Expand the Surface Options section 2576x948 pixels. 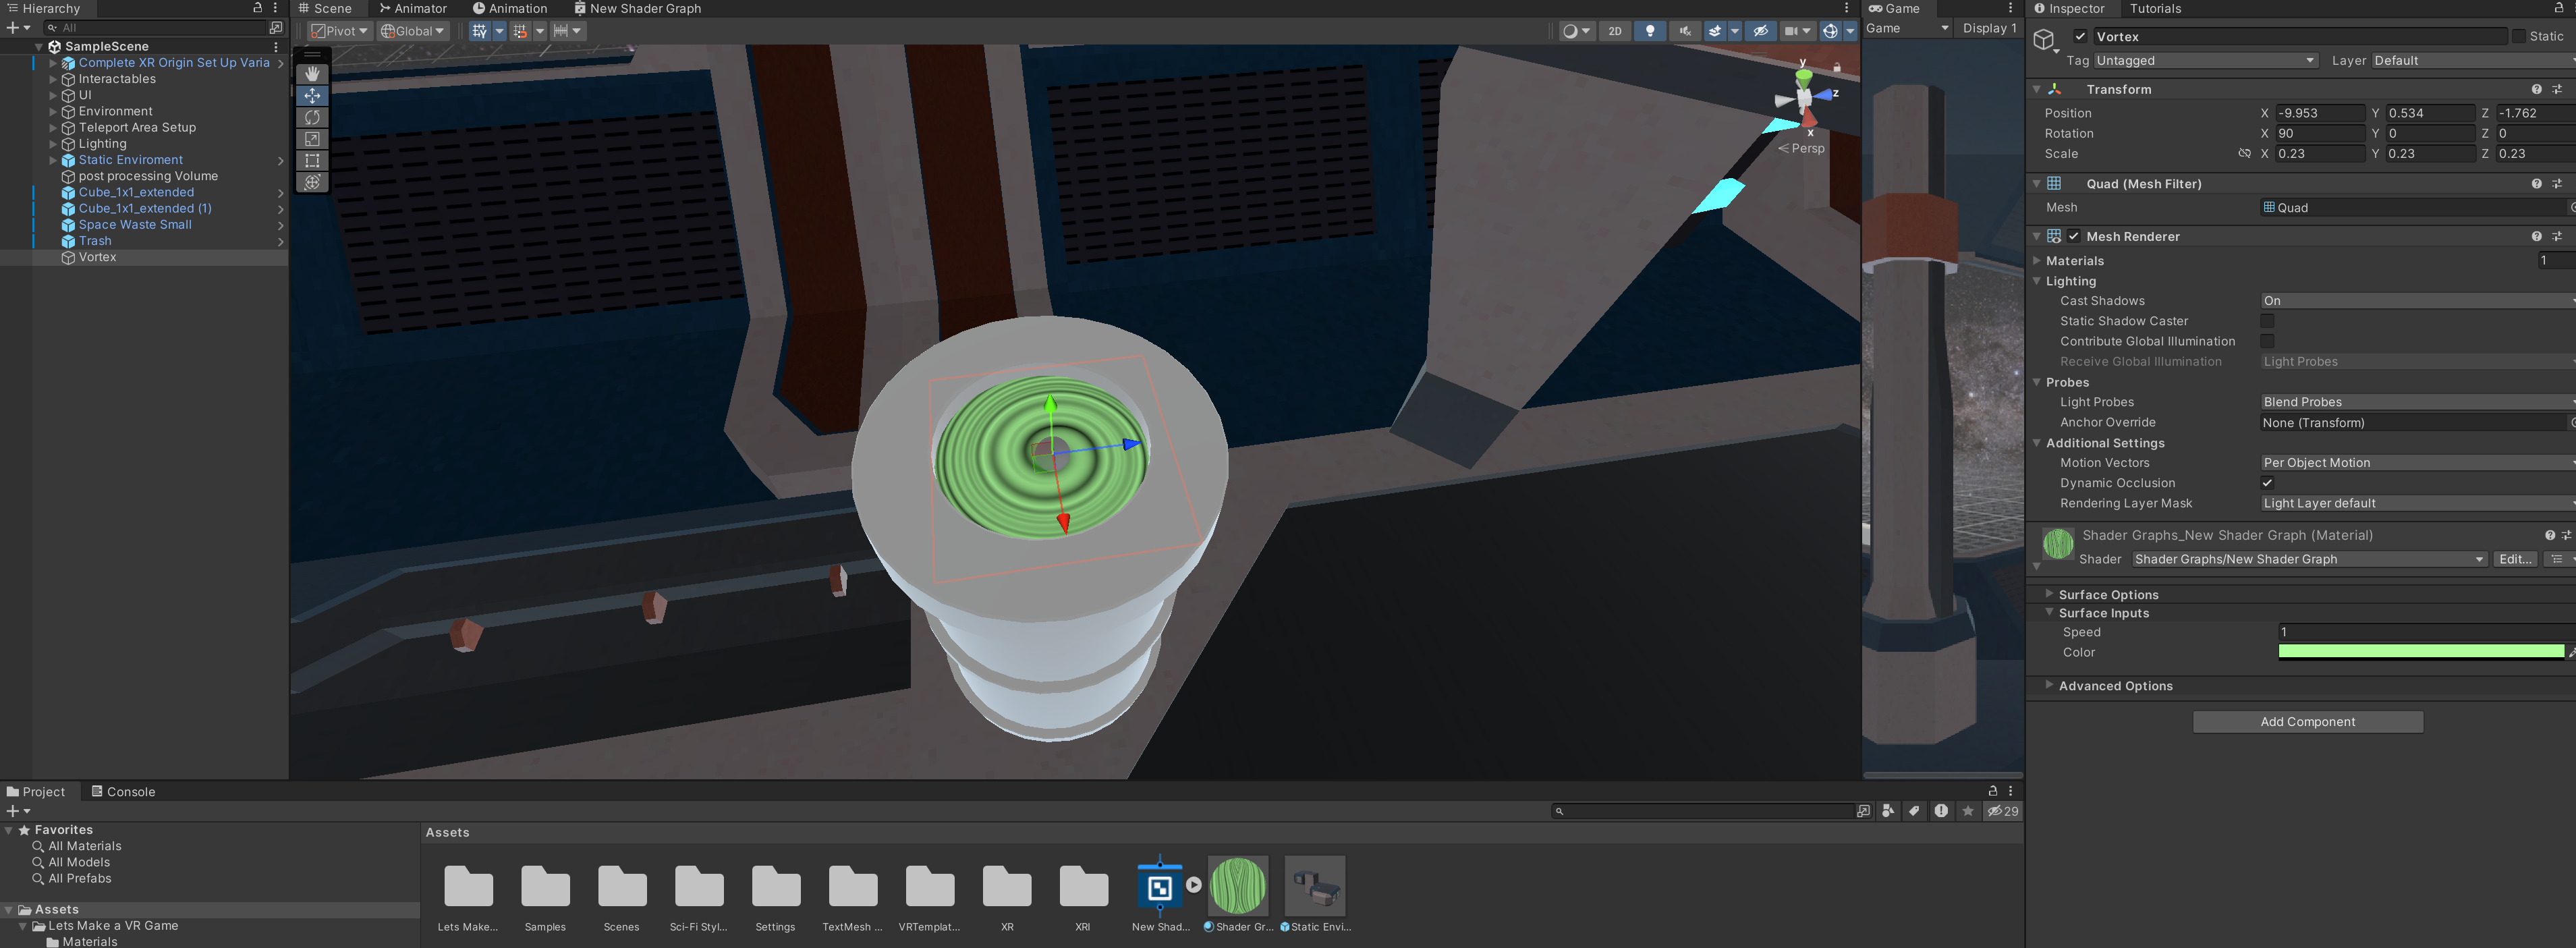click(x=2108, y=595)
